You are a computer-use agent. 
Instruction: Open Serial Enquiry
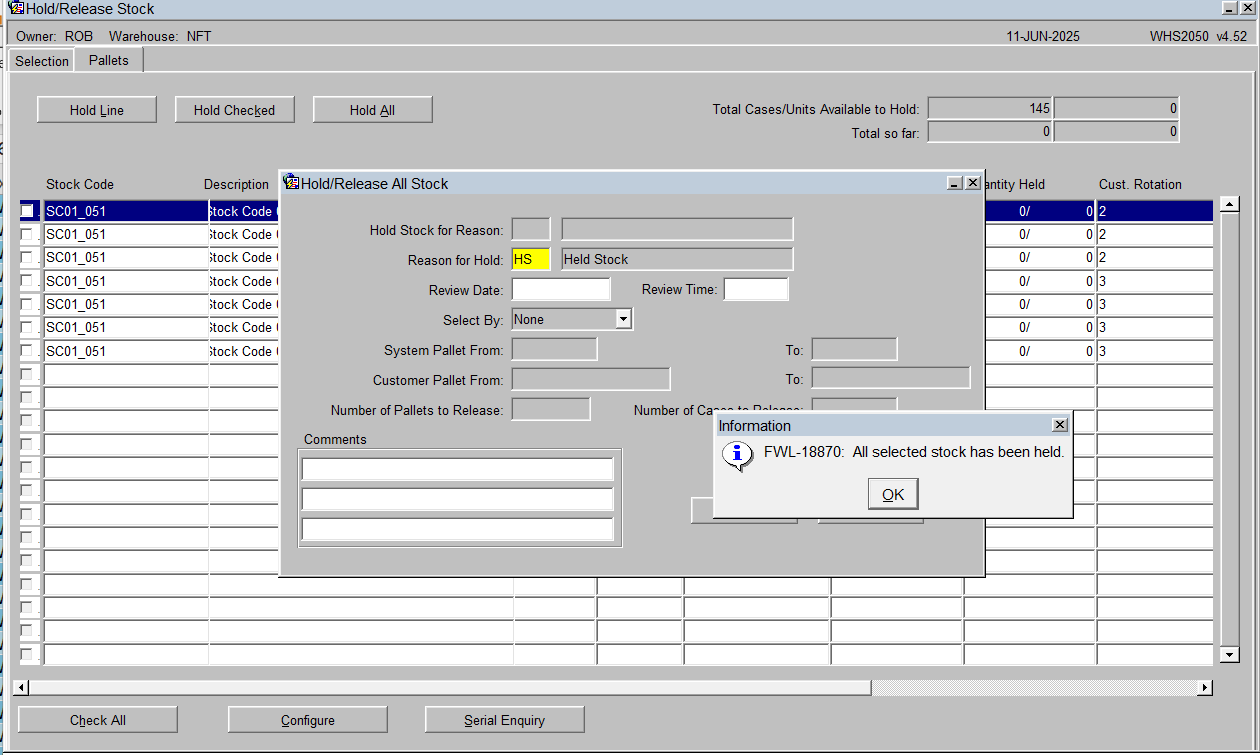tap(505, 720)
